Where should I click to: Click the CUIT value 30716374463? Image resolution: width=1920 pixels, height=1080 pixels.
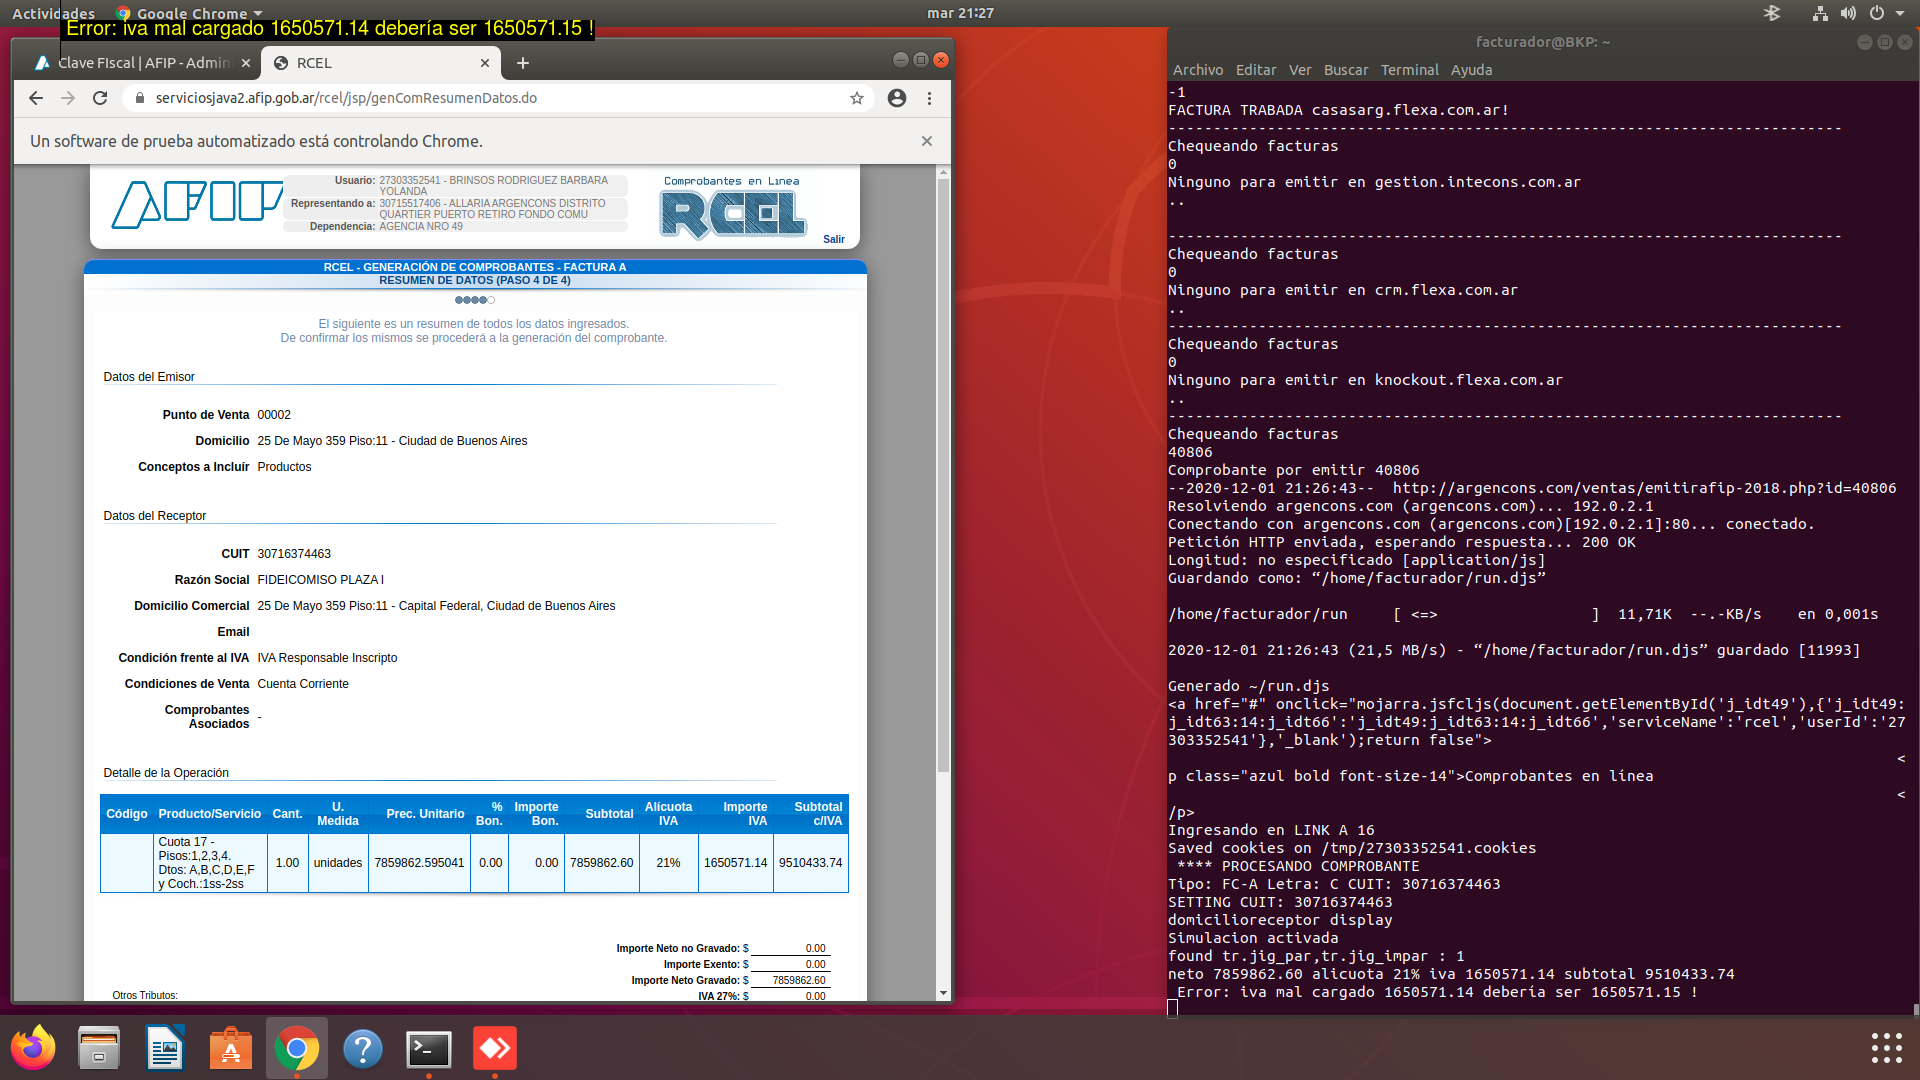(294, 554)
